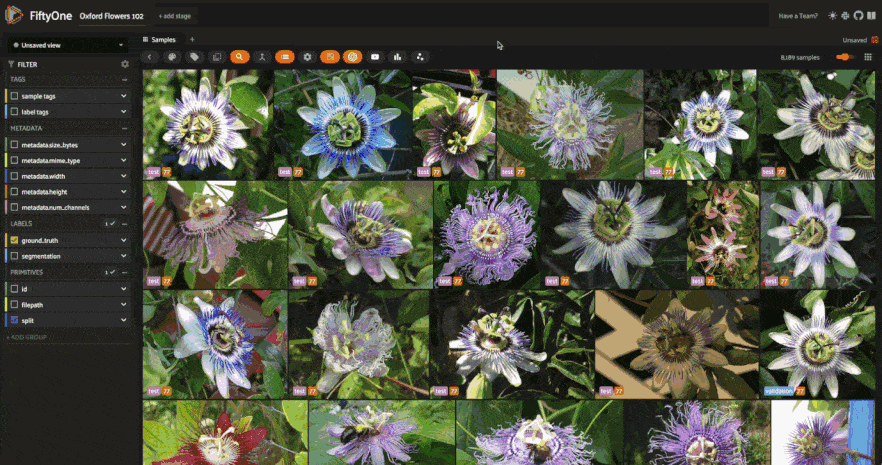The height and width of the screenshot is (465, 882).
Task: Enable the ground_truth label checkbox
Action: (x=15, y=241)
